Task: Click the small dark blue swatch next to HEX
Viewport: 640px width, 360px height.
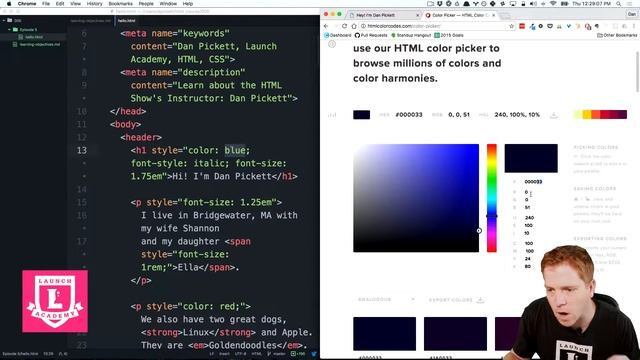Action: (362, 115)
